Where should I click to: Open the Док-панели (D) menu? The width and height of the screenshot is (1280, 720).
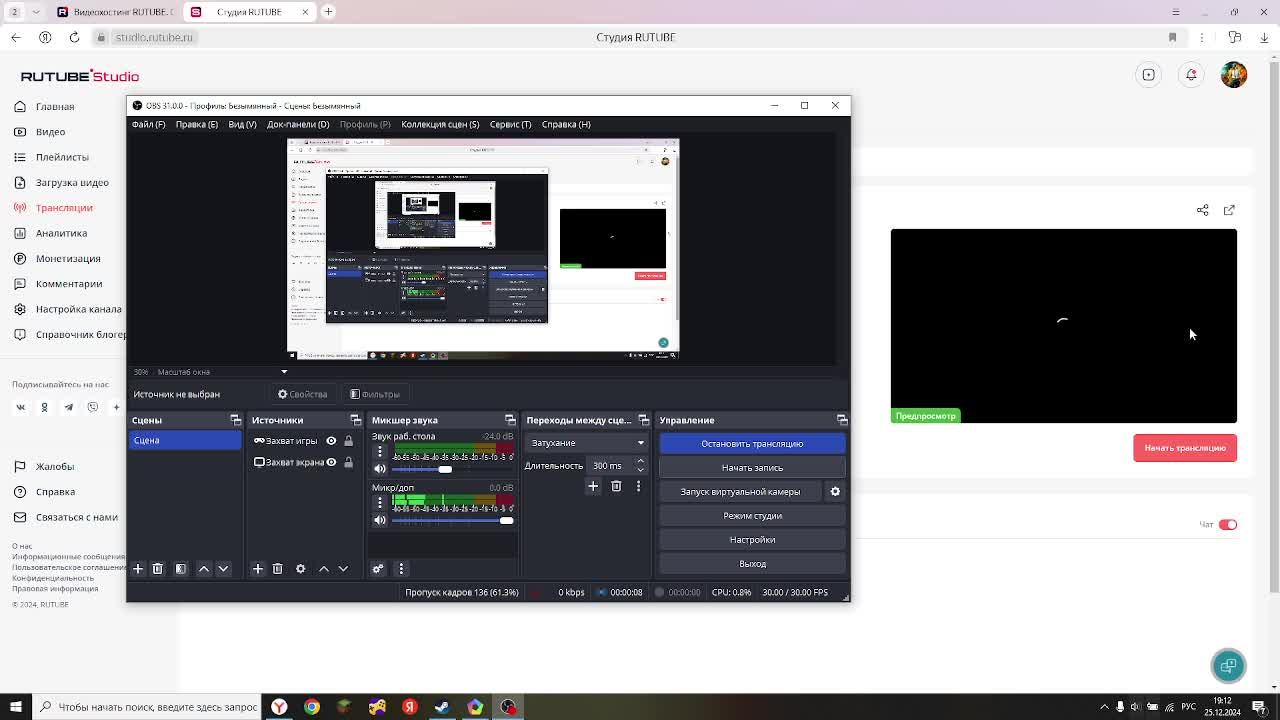click(298, 124)
